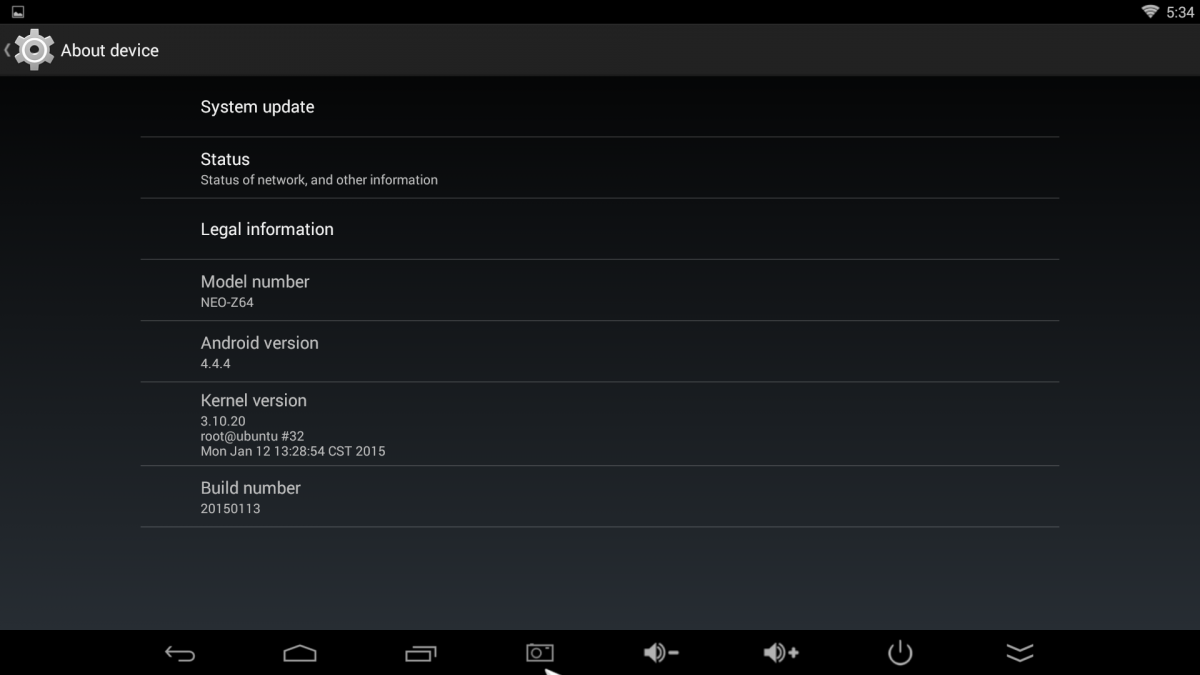Go to Home via house icon
1200x675 pixels.
coord(300,653)
